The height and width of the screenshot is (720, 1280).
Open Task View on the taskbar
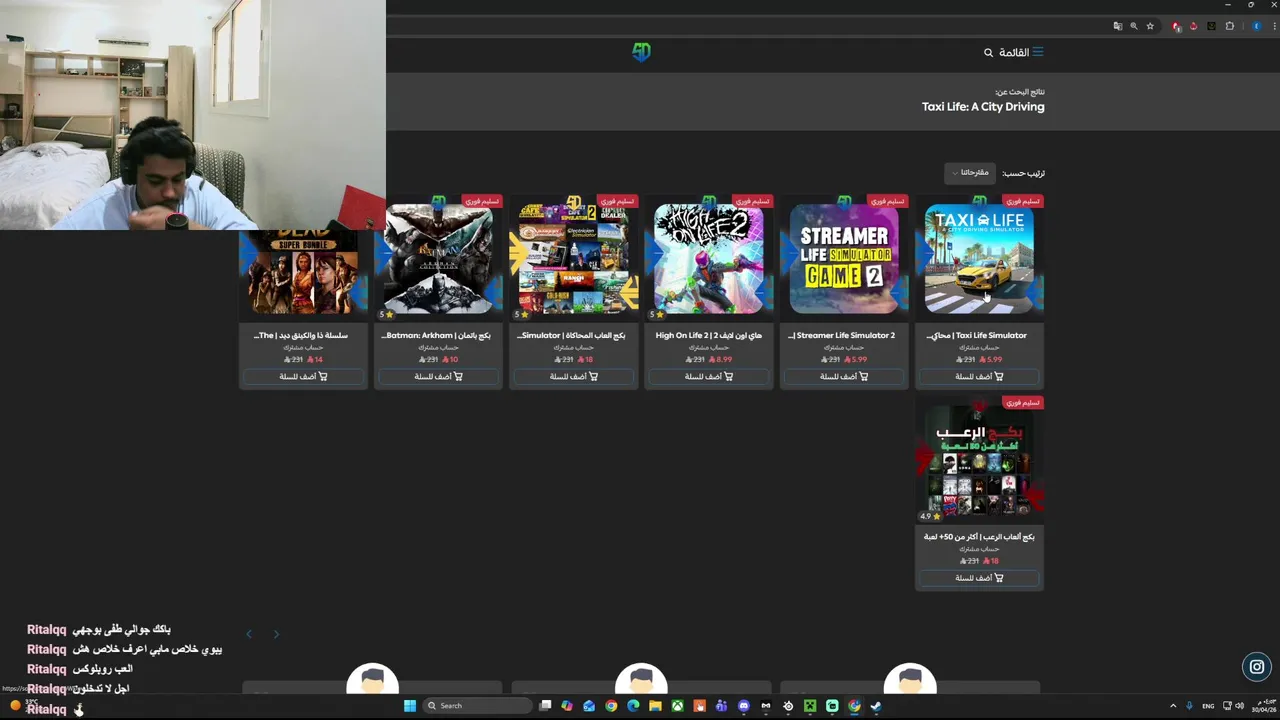[x=545, y=706]
